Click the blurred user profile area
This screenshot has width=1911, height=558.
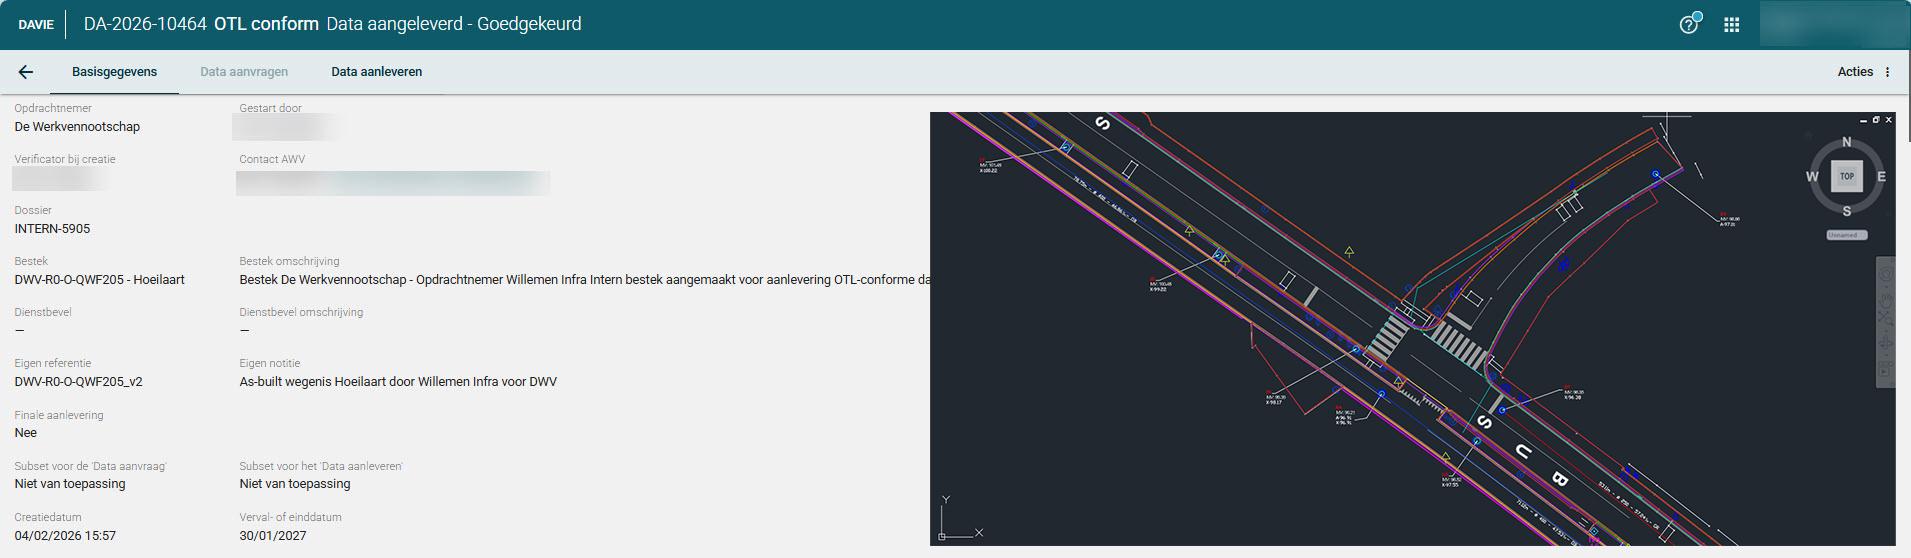click(1833, 25)
